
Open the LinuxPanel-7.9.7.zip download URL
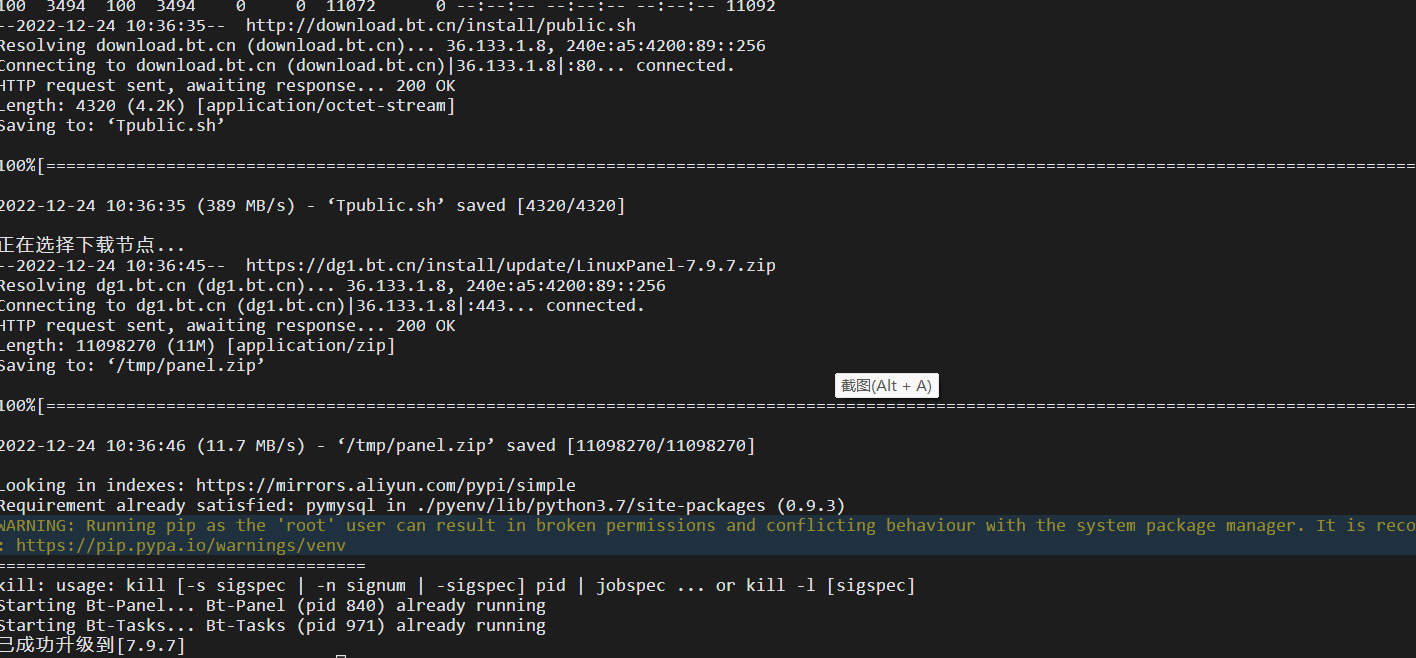tap(511, 265)
